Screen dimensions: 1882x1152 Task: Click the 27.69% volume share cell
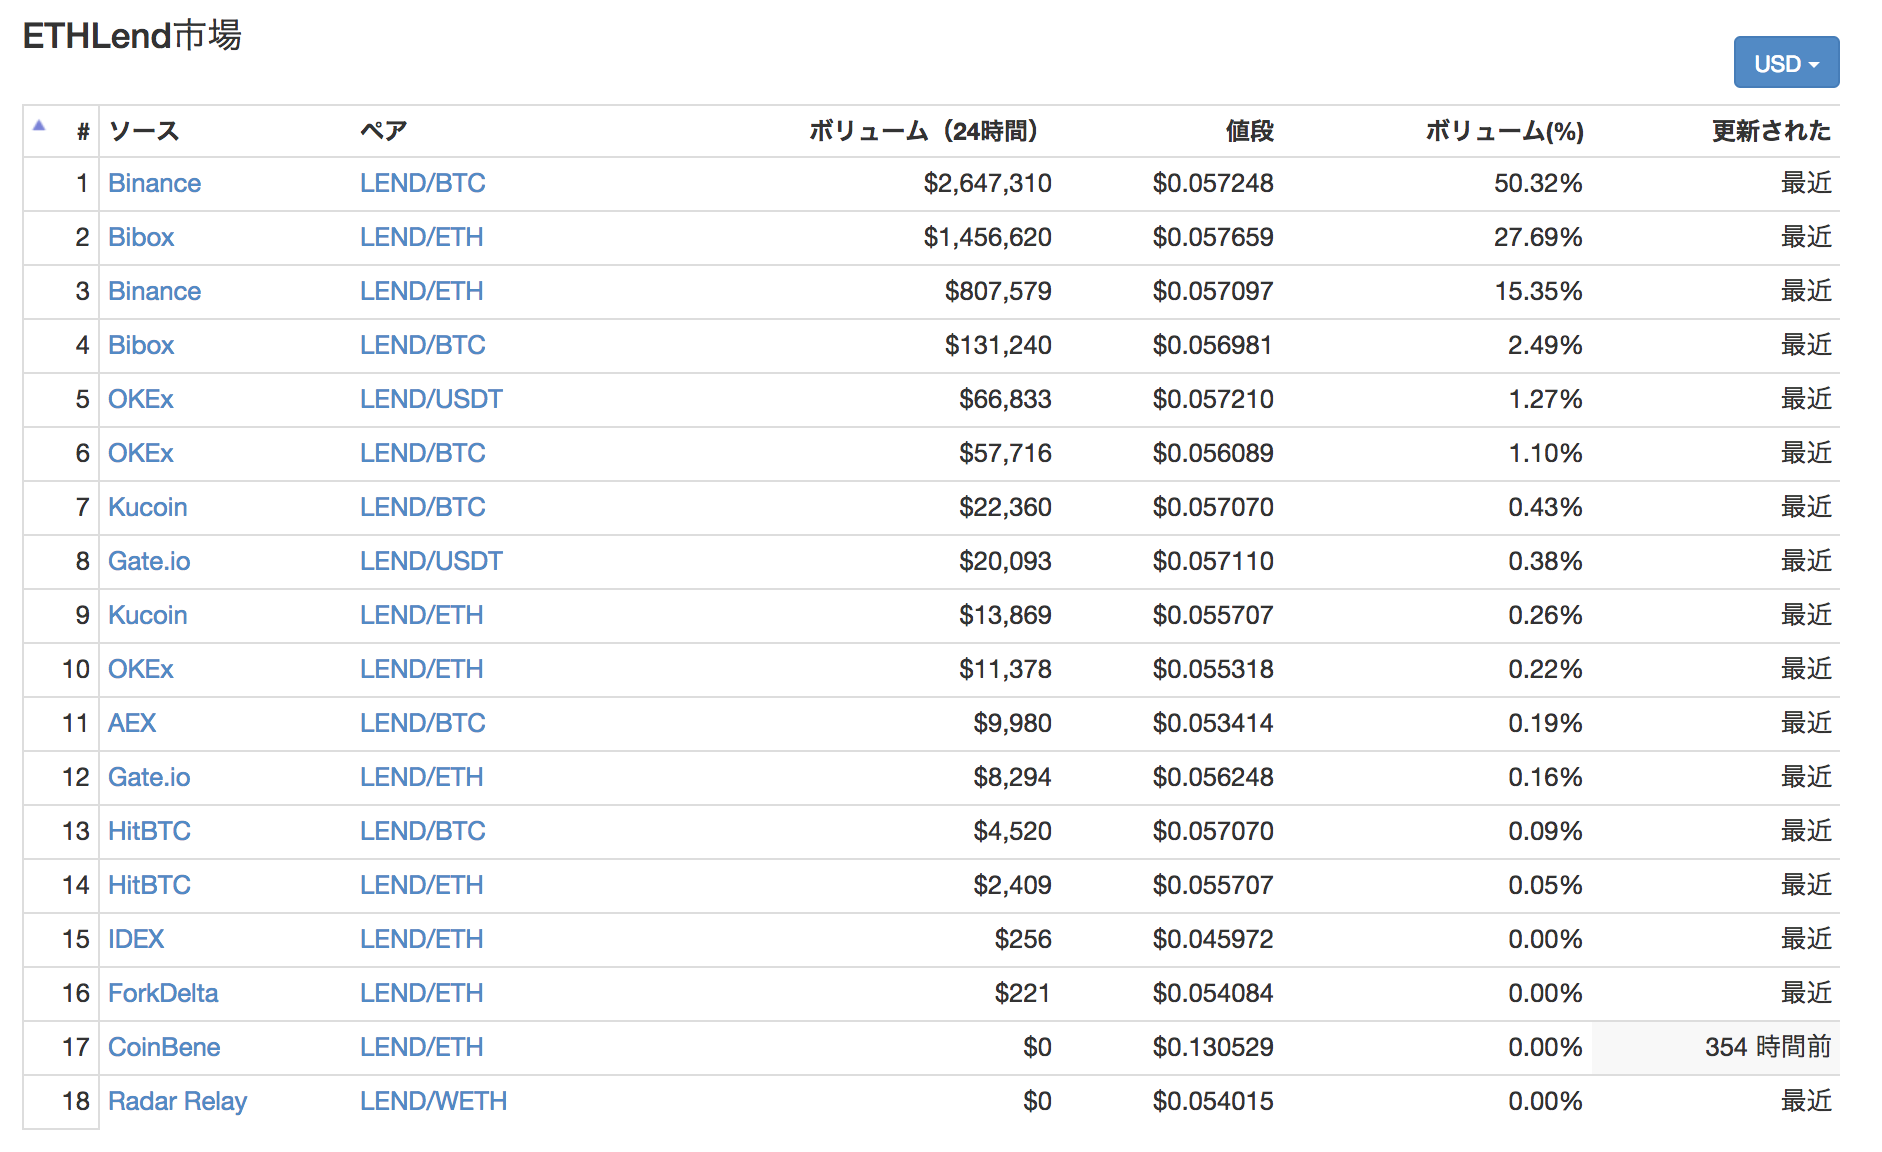(1538, 237)
